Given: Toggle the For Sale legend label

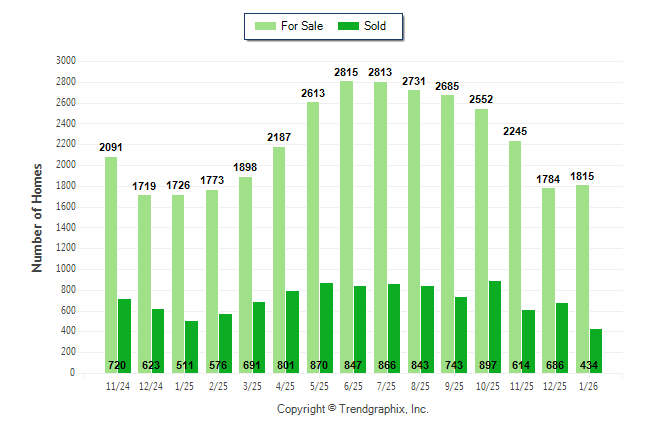Looking at the screenshot, I should [304, 26].
